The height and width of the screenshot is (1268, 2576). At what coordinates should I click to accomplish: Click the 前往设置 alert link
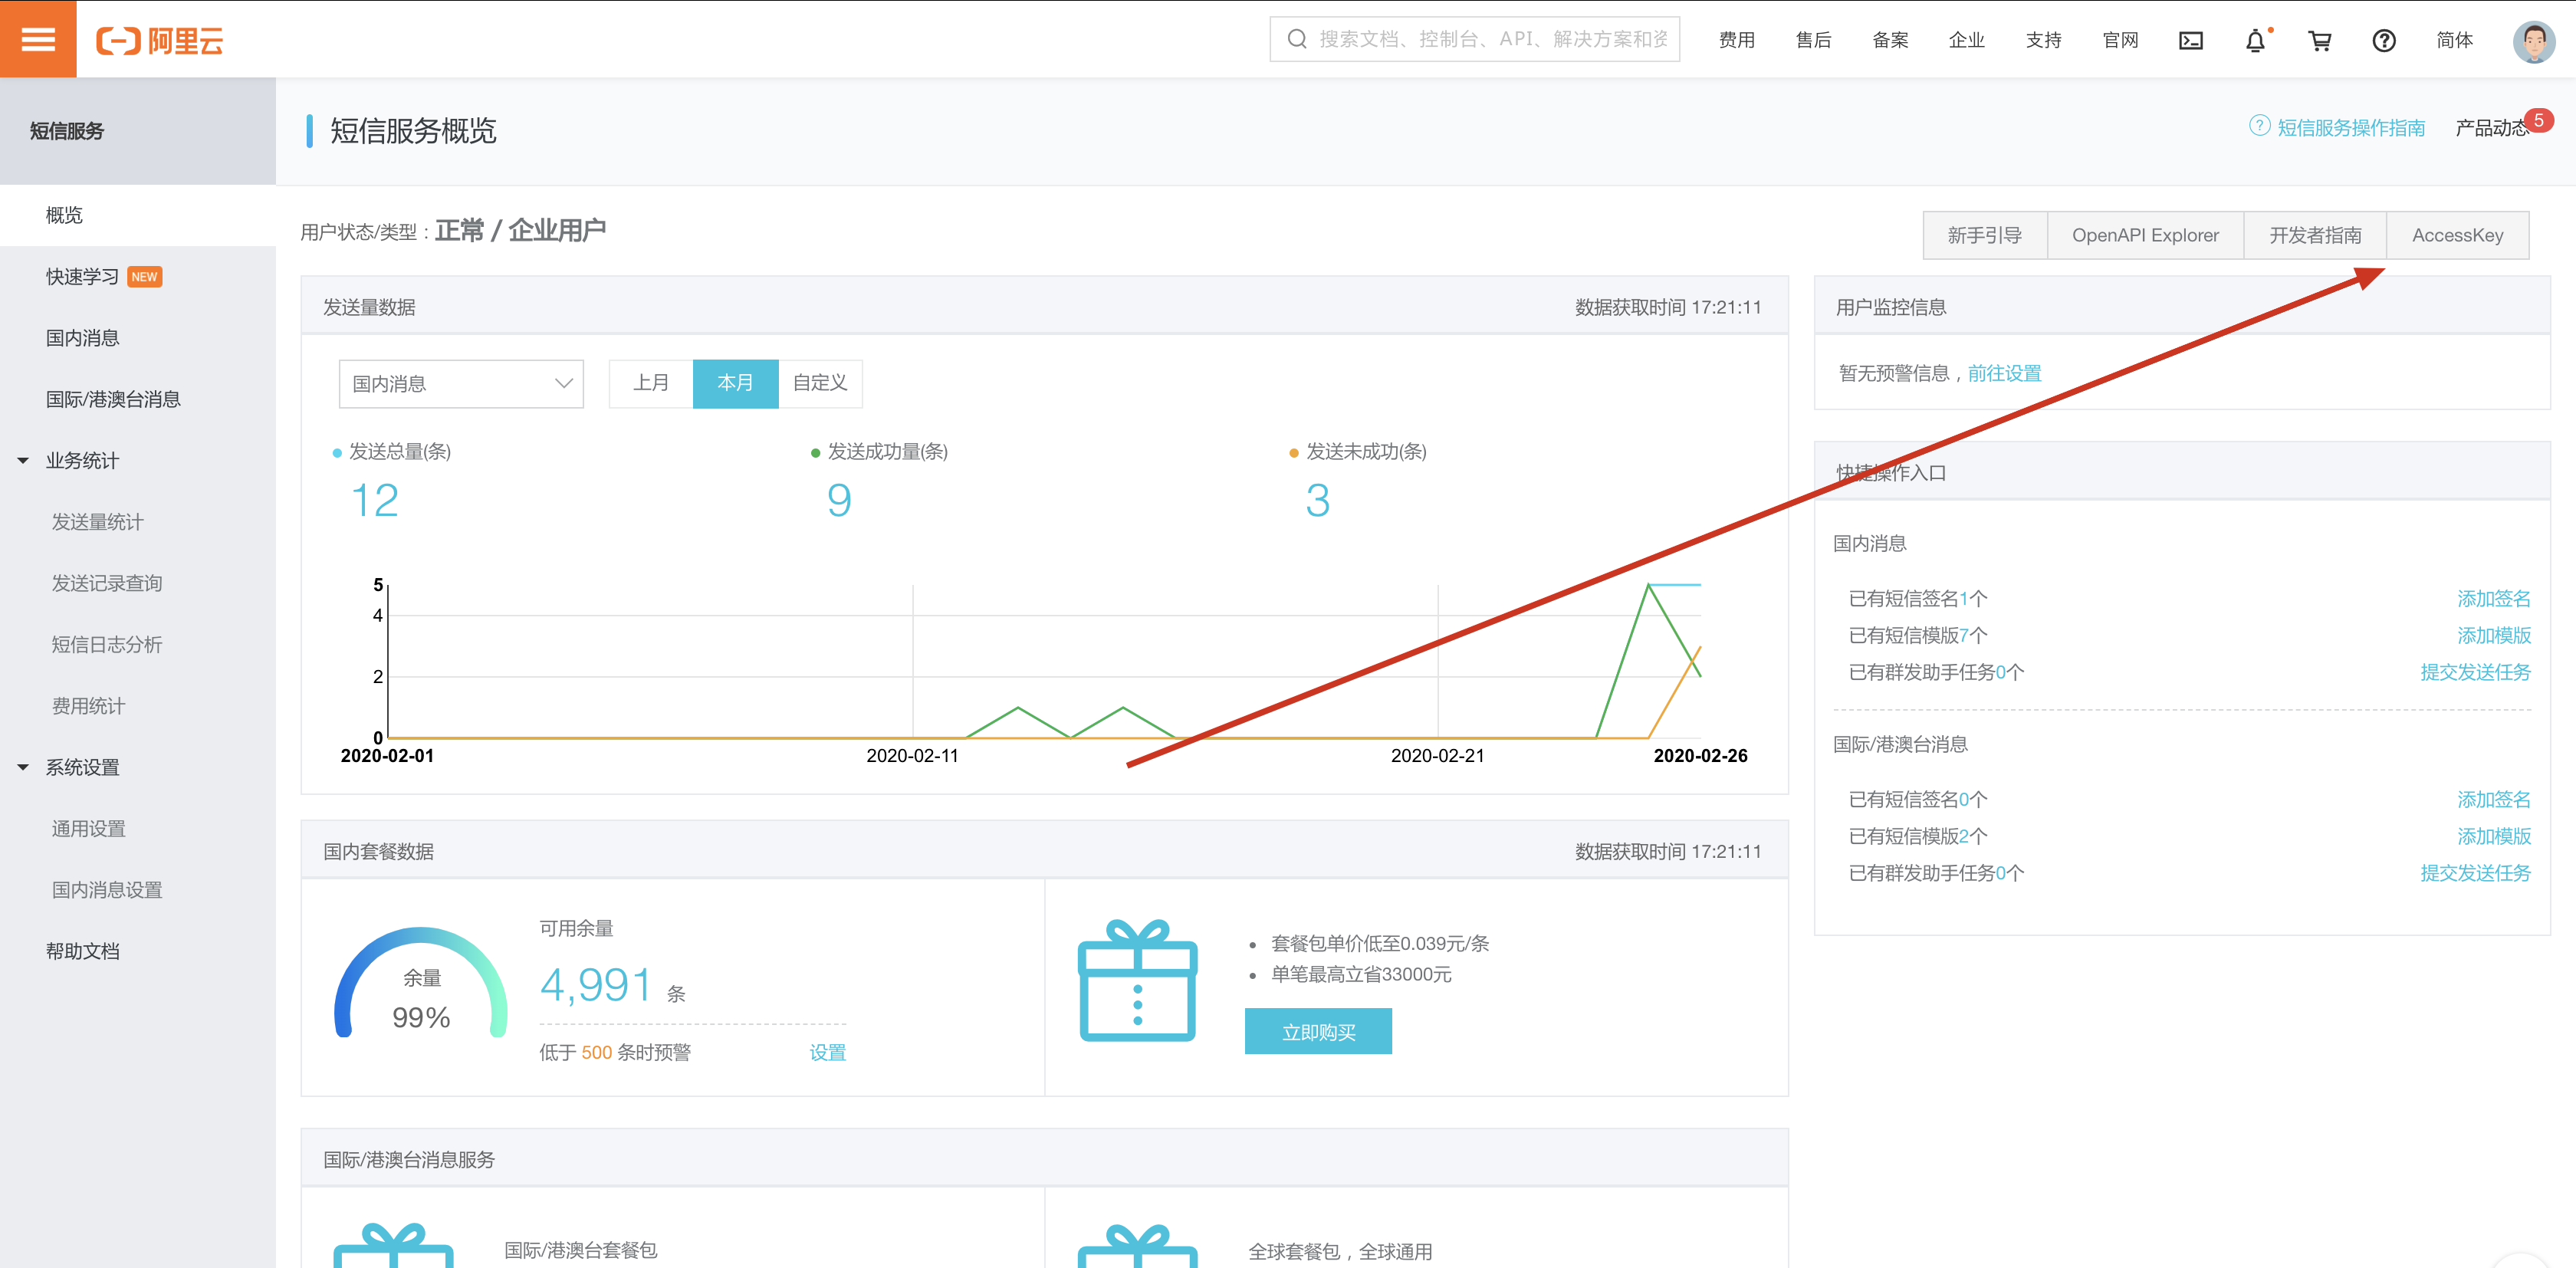tap(2004, 373)
